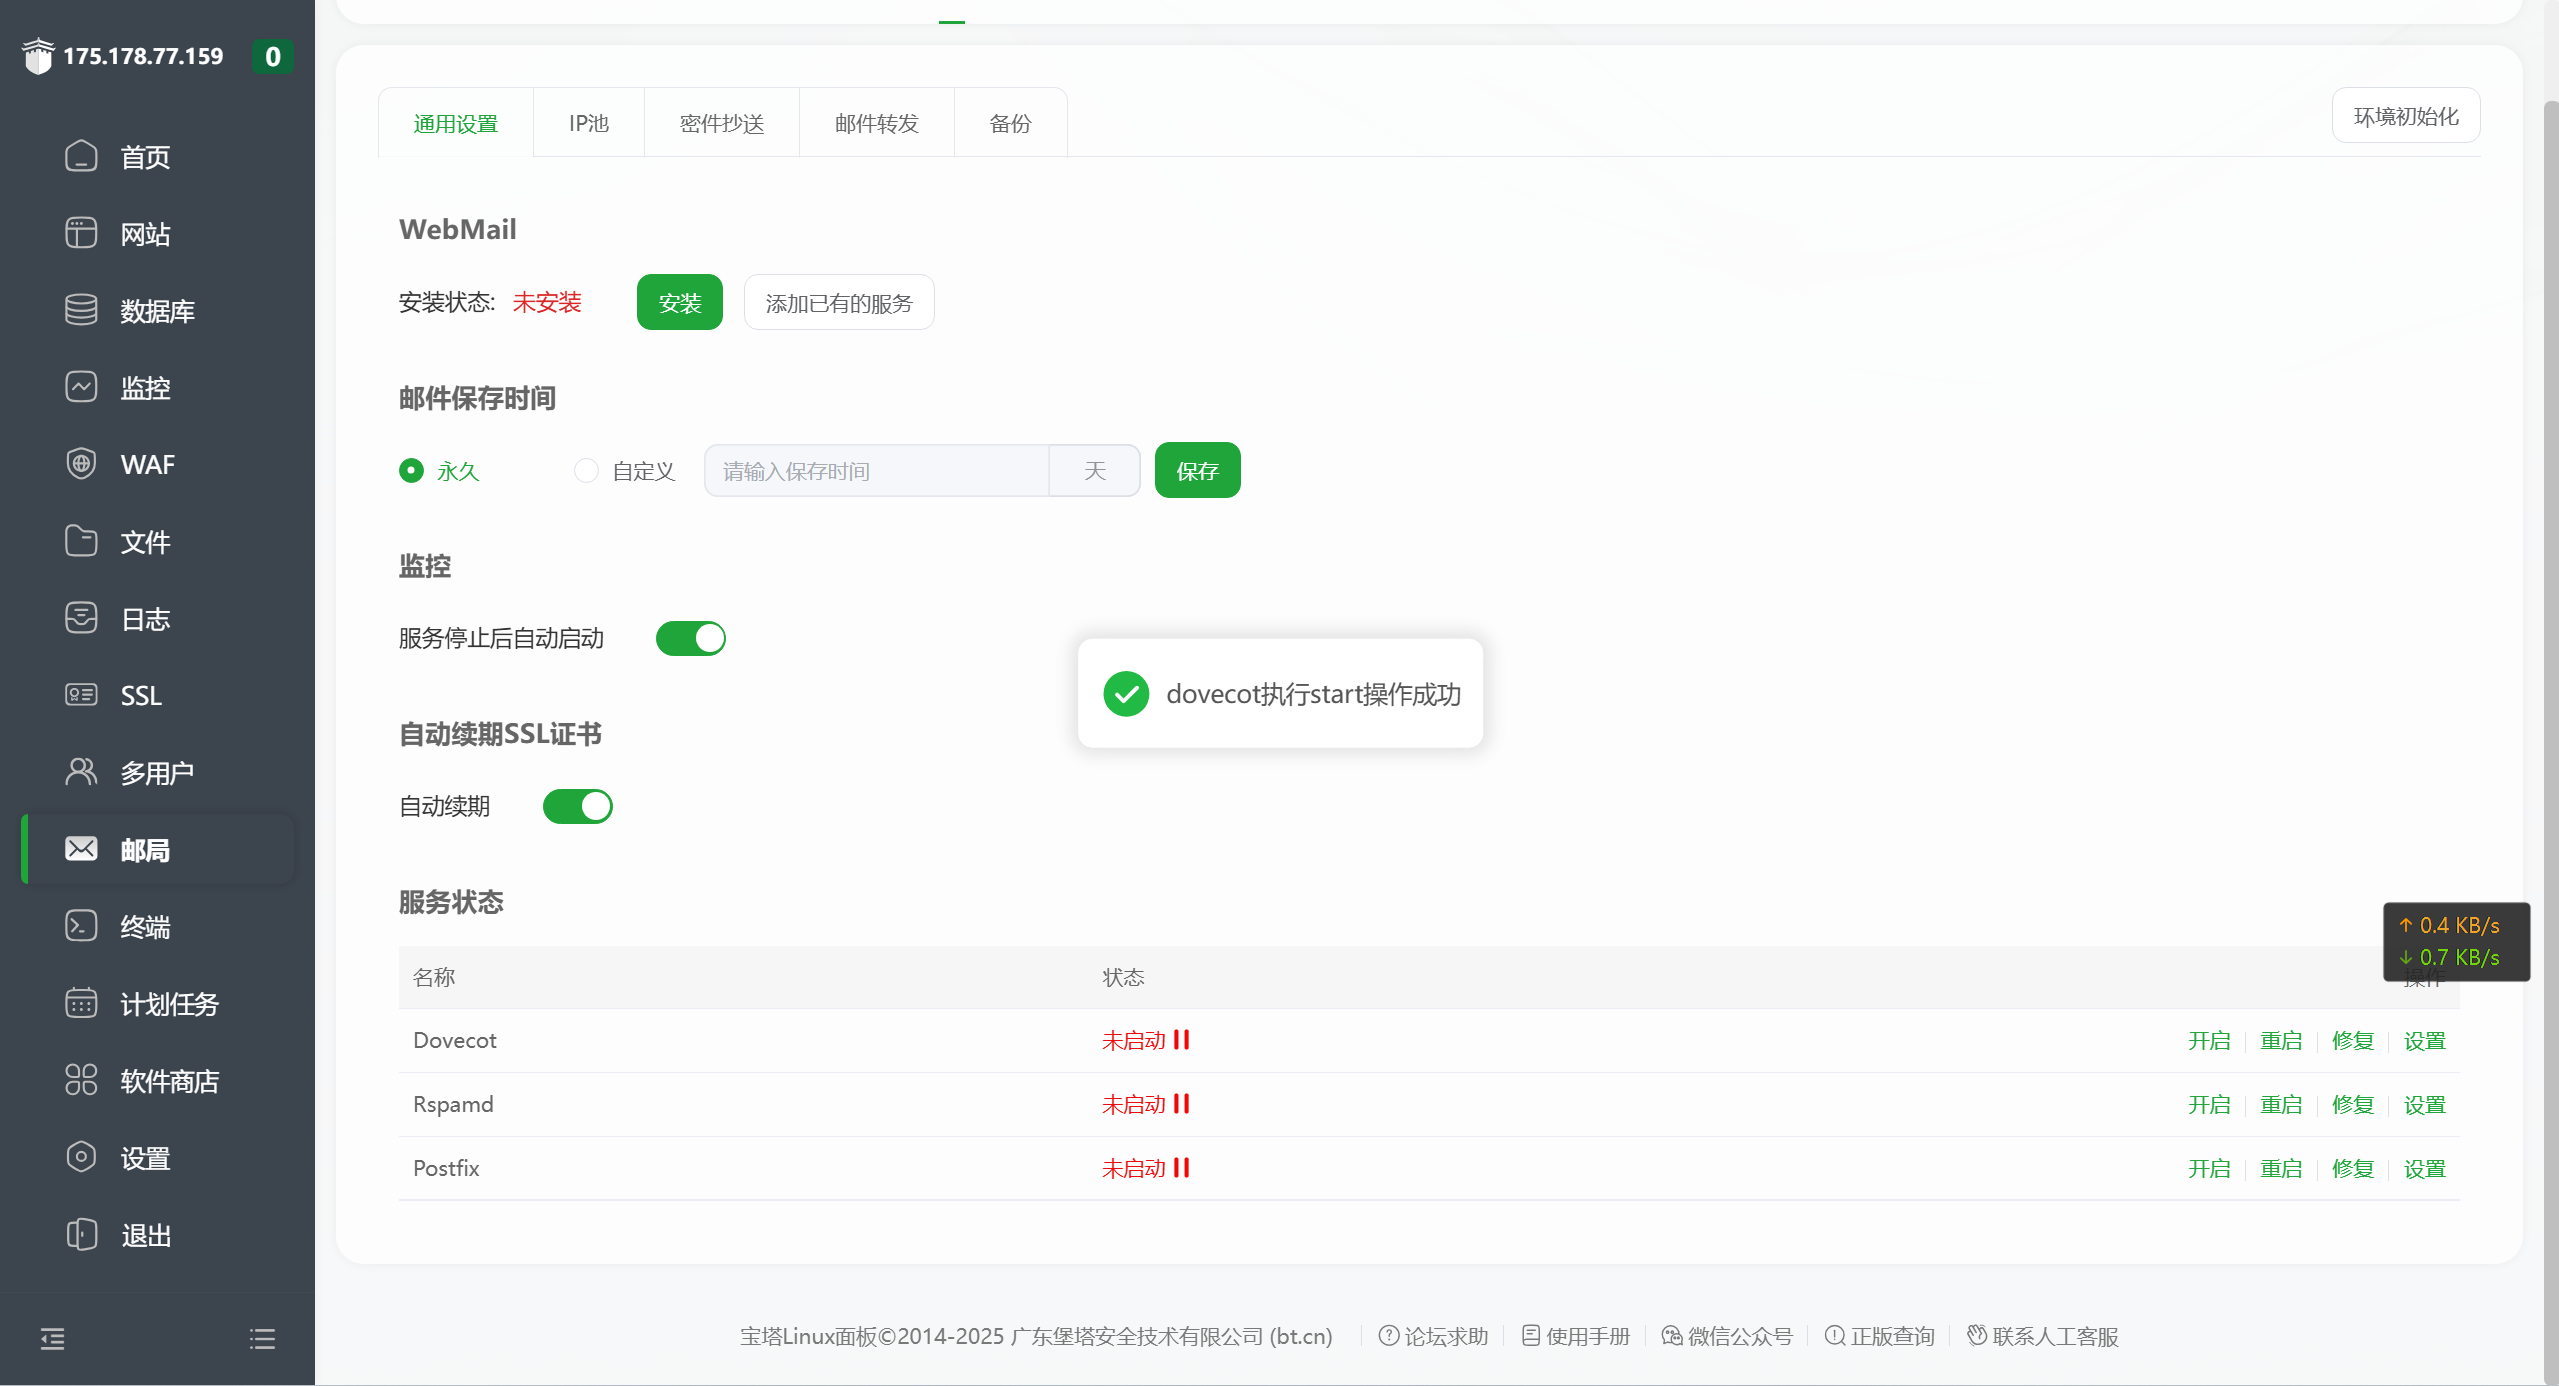Image resolution: width=2559 pixels, height=1386 pixels.
Task: Click 开启 for the Postfix service
Action: click(2208, 1168)
